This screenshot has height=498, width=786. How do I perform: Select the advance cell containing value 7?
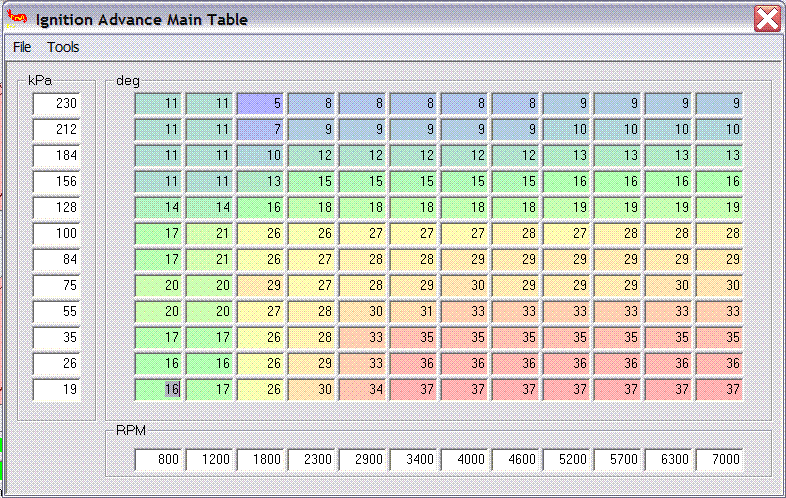coord(261,129)
